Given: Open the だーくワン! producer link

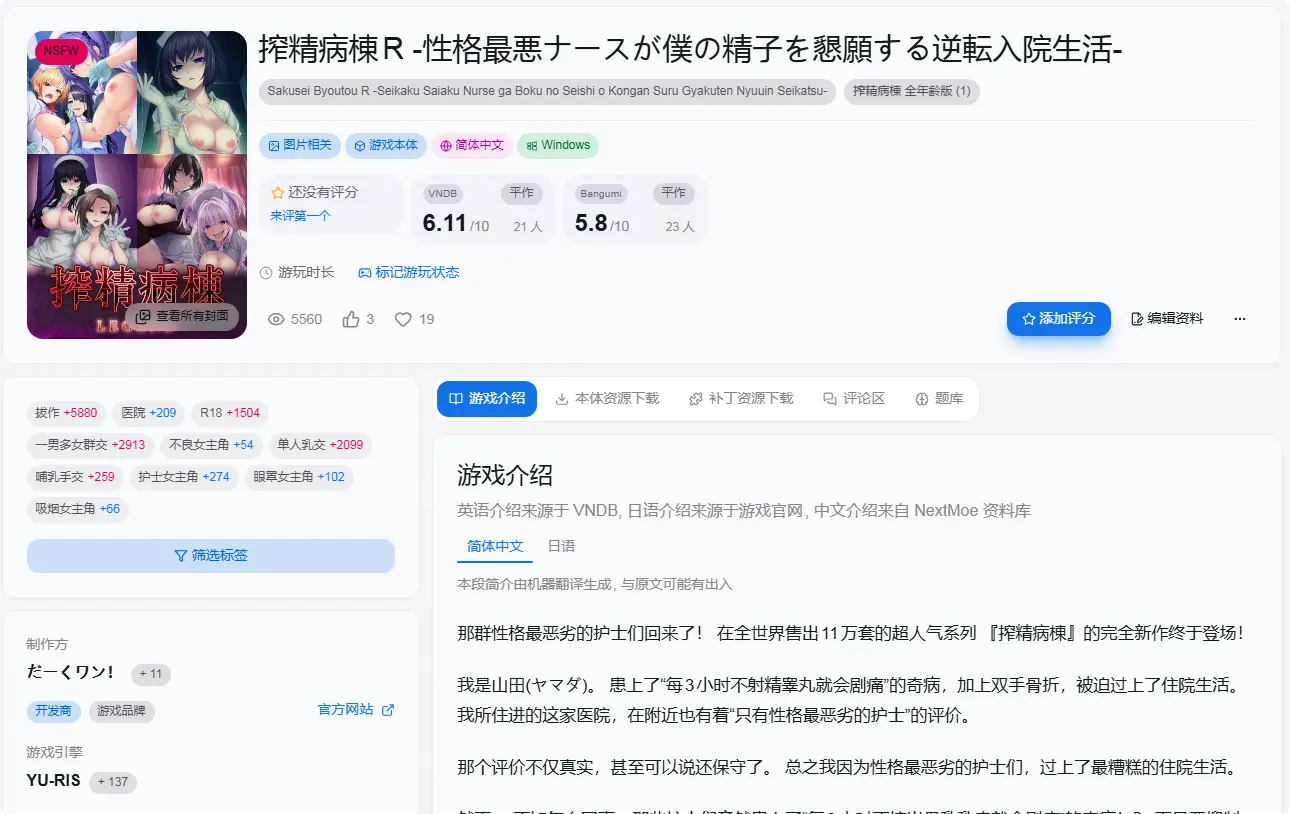Looking at the screenshot, I should 70,672.
